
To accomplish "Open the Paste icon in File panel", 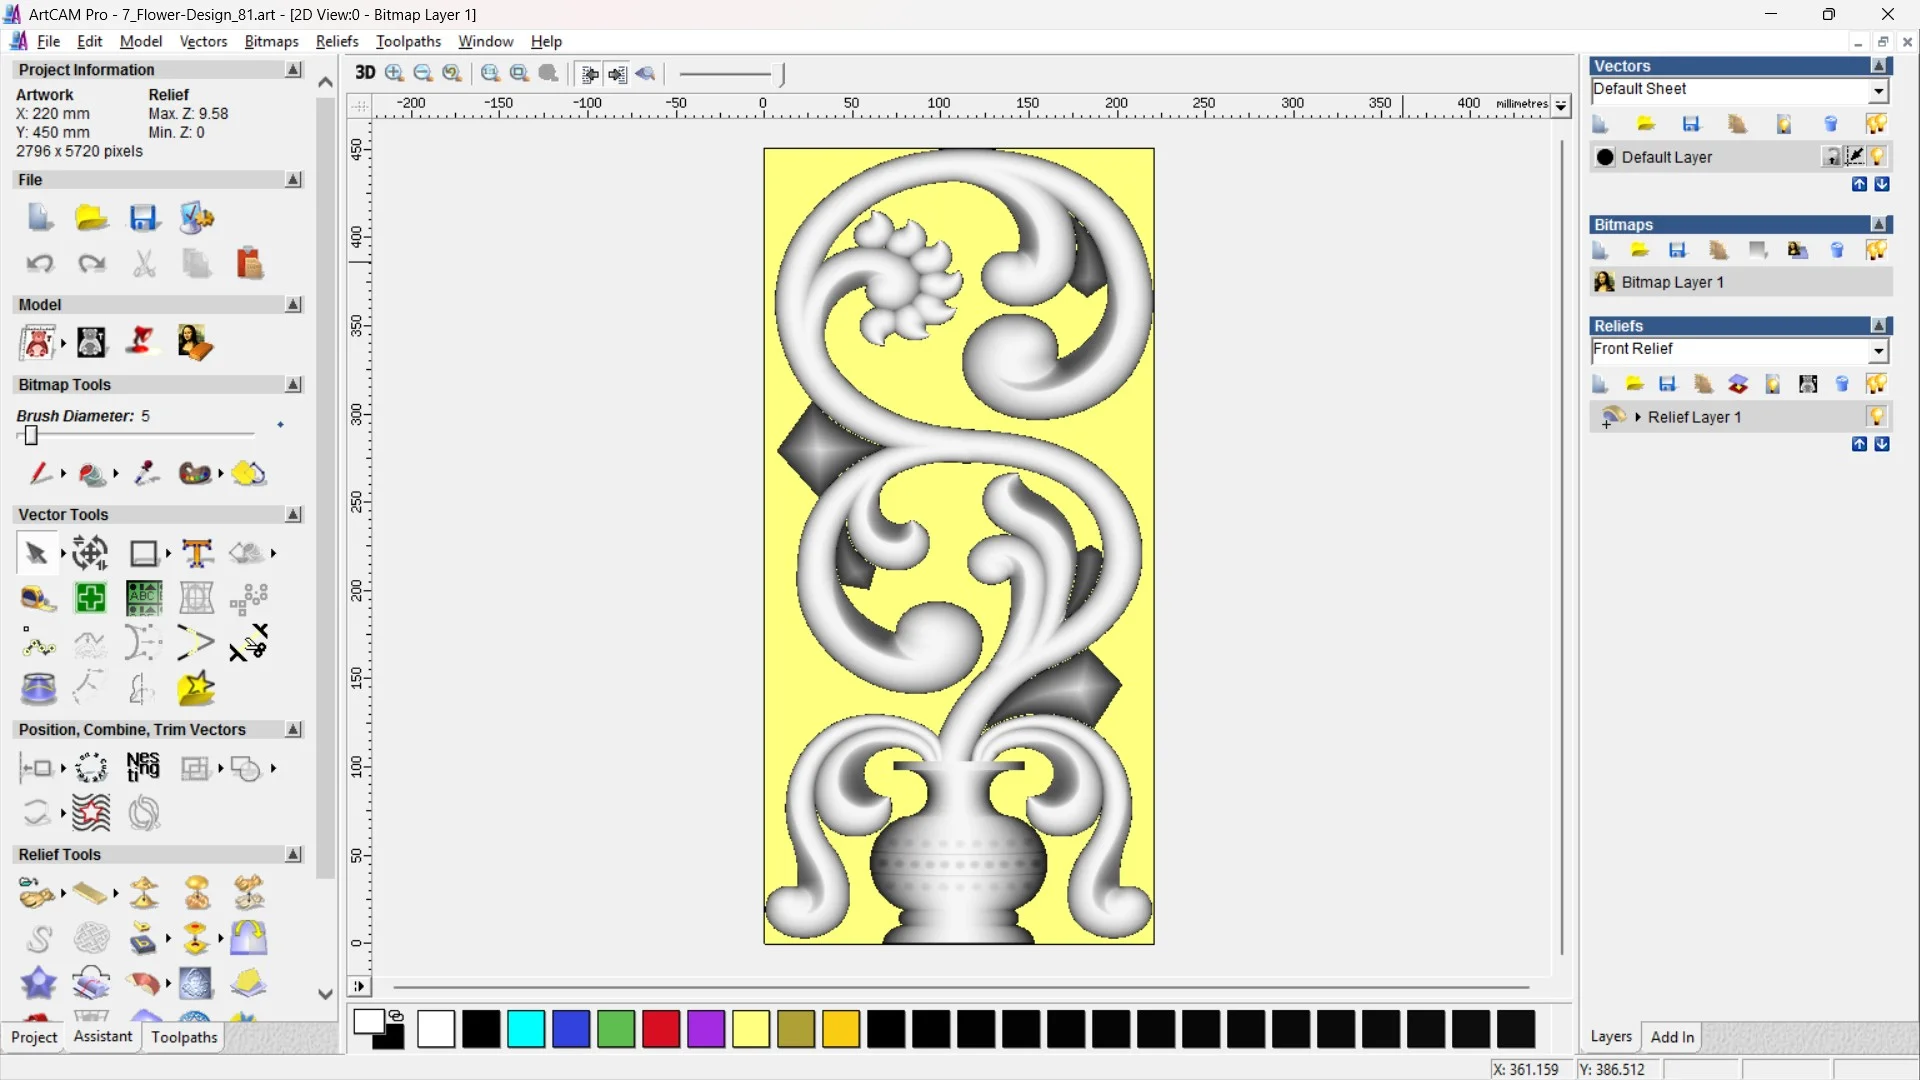I will click(x=249, y=263).
